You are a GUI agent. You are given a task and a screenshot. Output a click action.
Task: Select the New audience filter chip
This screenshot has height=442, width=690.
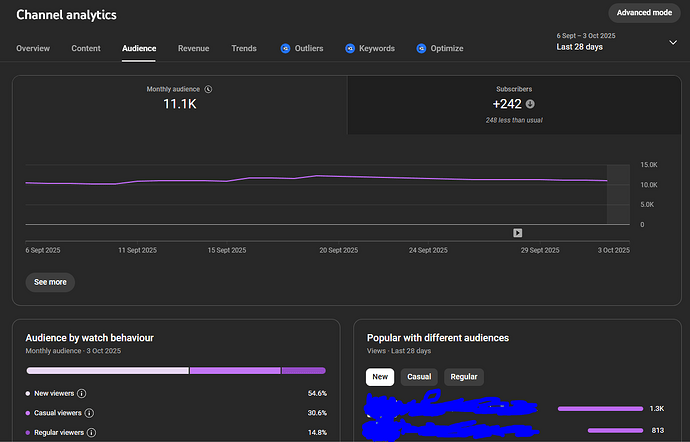379,377
